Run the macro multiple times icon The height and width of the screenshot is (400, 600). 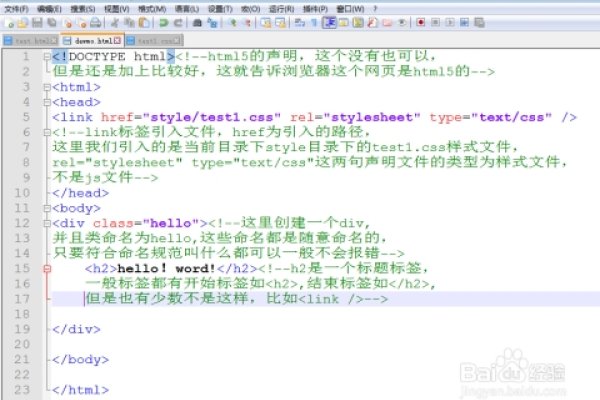click(465, 23)
